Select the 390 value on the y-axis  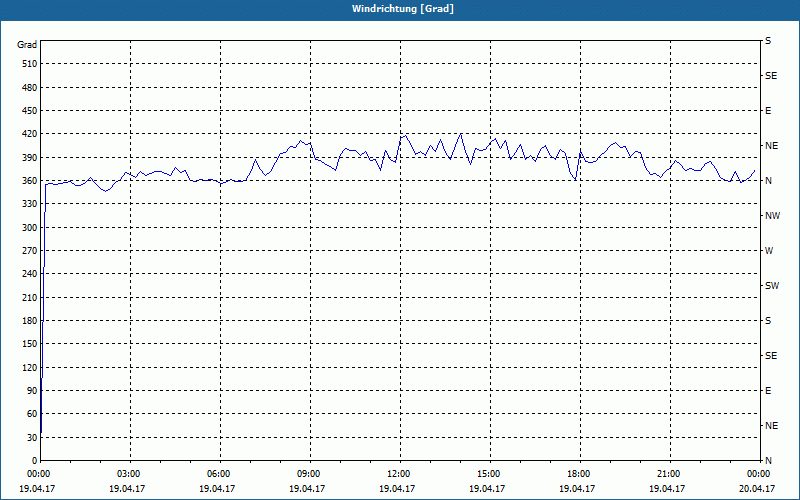pyautogui.click(x=30, y=158)
